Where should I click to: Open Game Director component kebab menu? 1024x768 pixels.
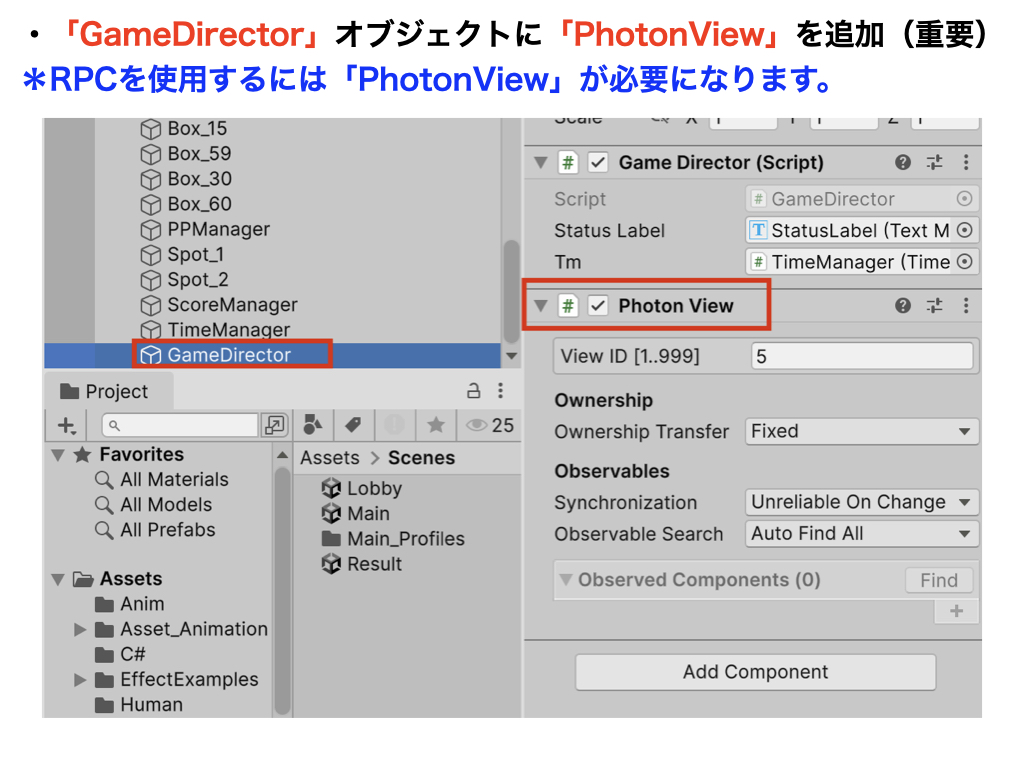966,163
